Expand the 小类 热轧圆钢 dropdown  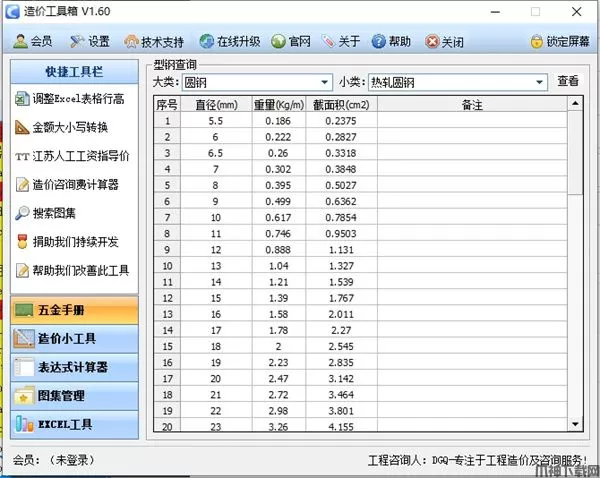pyautogui.click(x=539, y=82)
